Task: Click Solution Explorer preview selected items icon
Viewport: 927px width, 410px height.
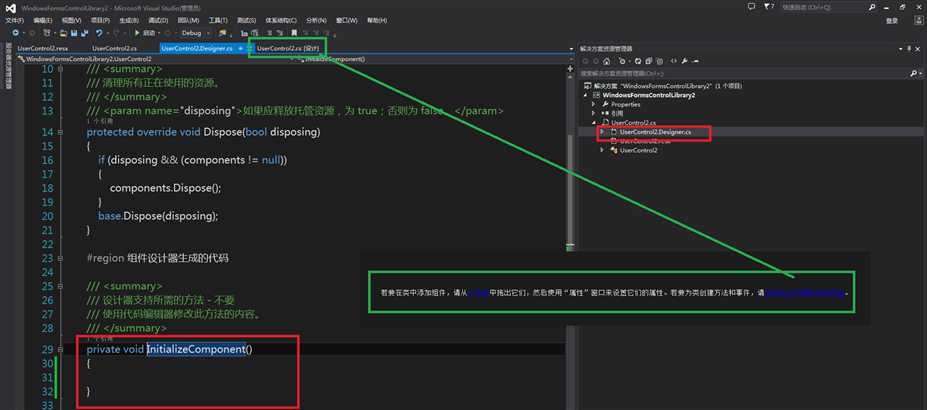Action: pyautogui.click(x=696, y=61)
